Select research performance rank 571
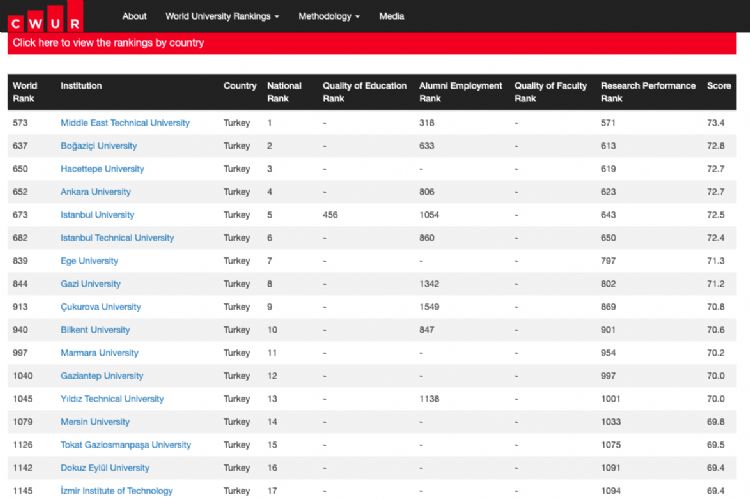 pos(608,123)
